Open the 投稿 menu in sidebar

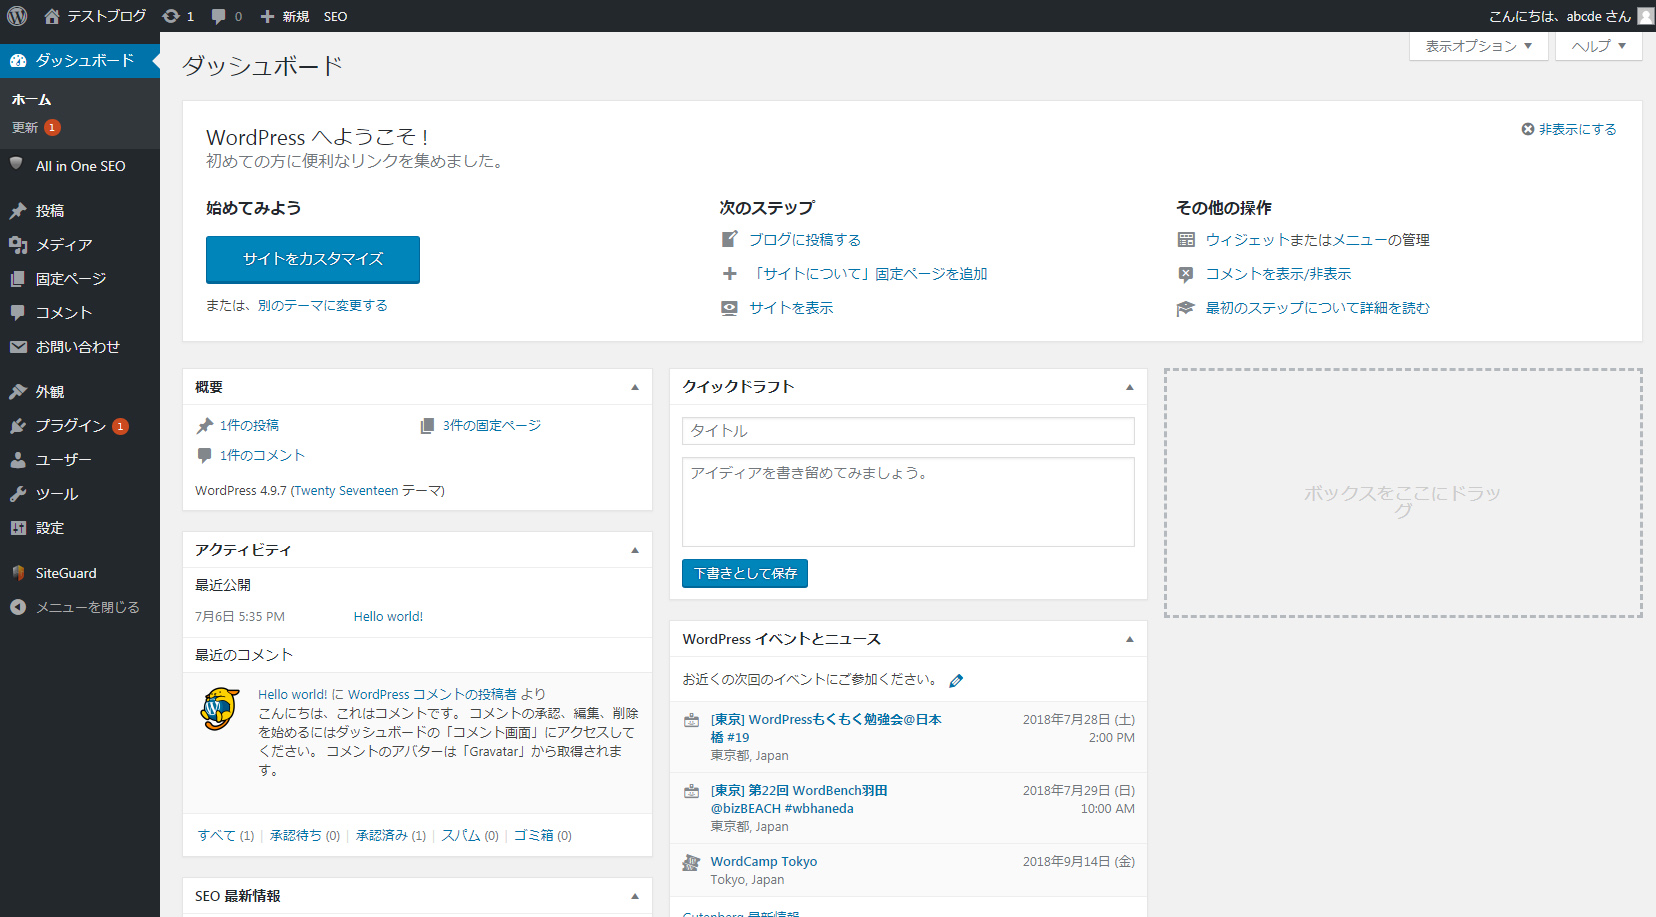[x=50, y=211]
